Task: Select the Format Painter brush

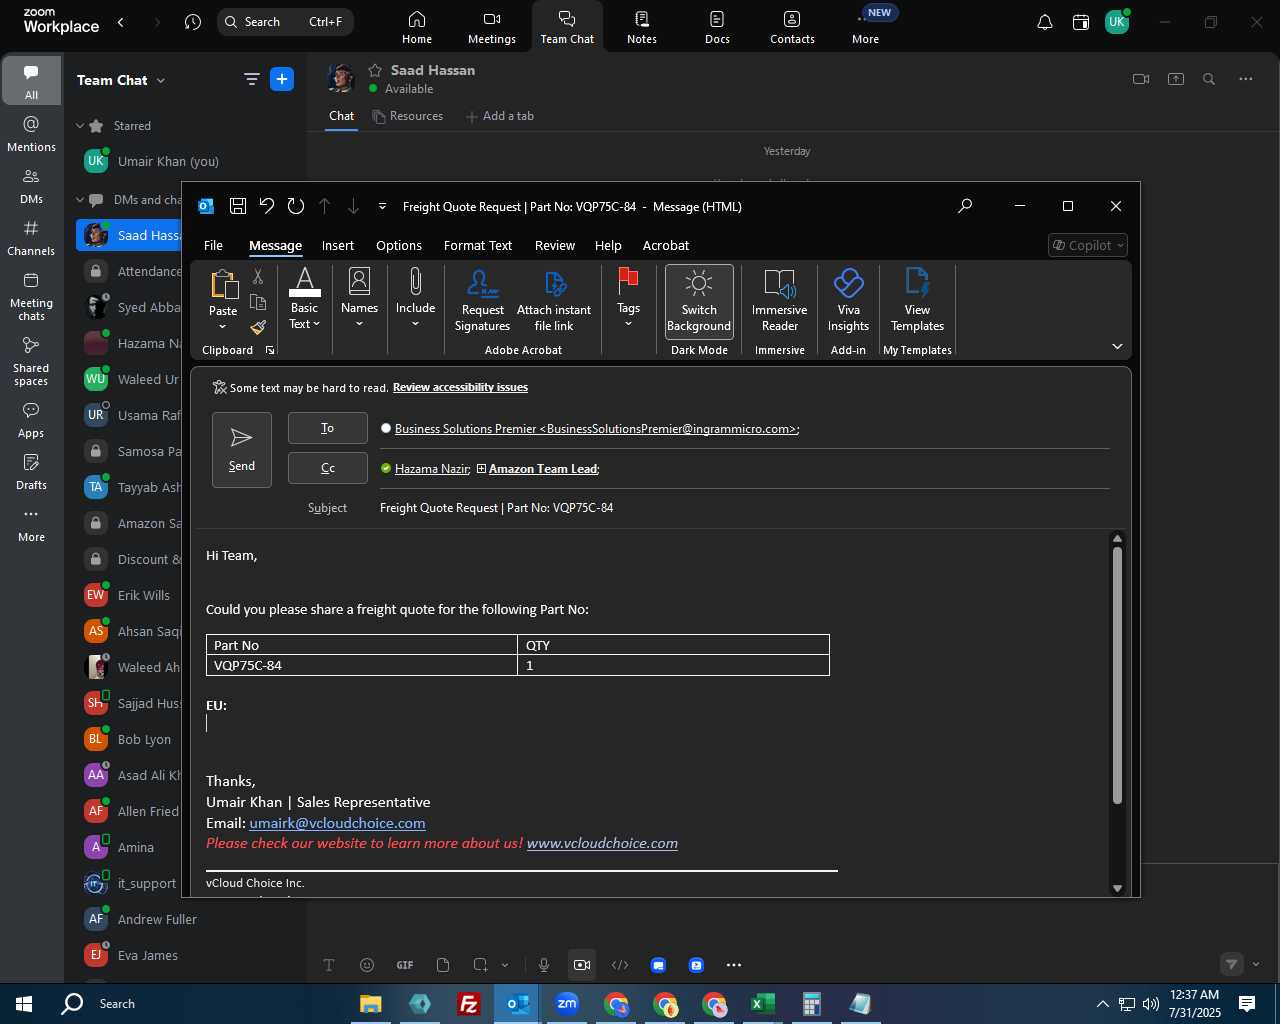Action: click(x=258, y=327)
